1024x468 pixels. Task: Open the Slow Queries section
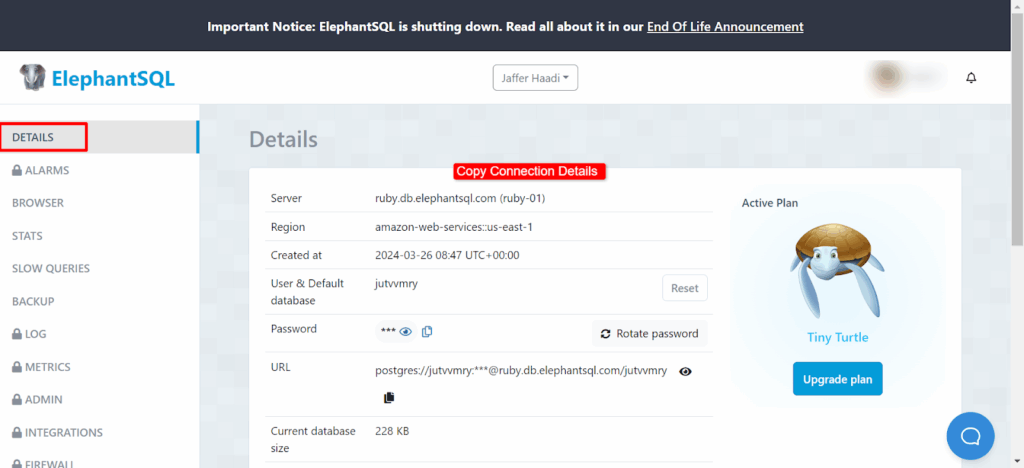tap(51, 268)
